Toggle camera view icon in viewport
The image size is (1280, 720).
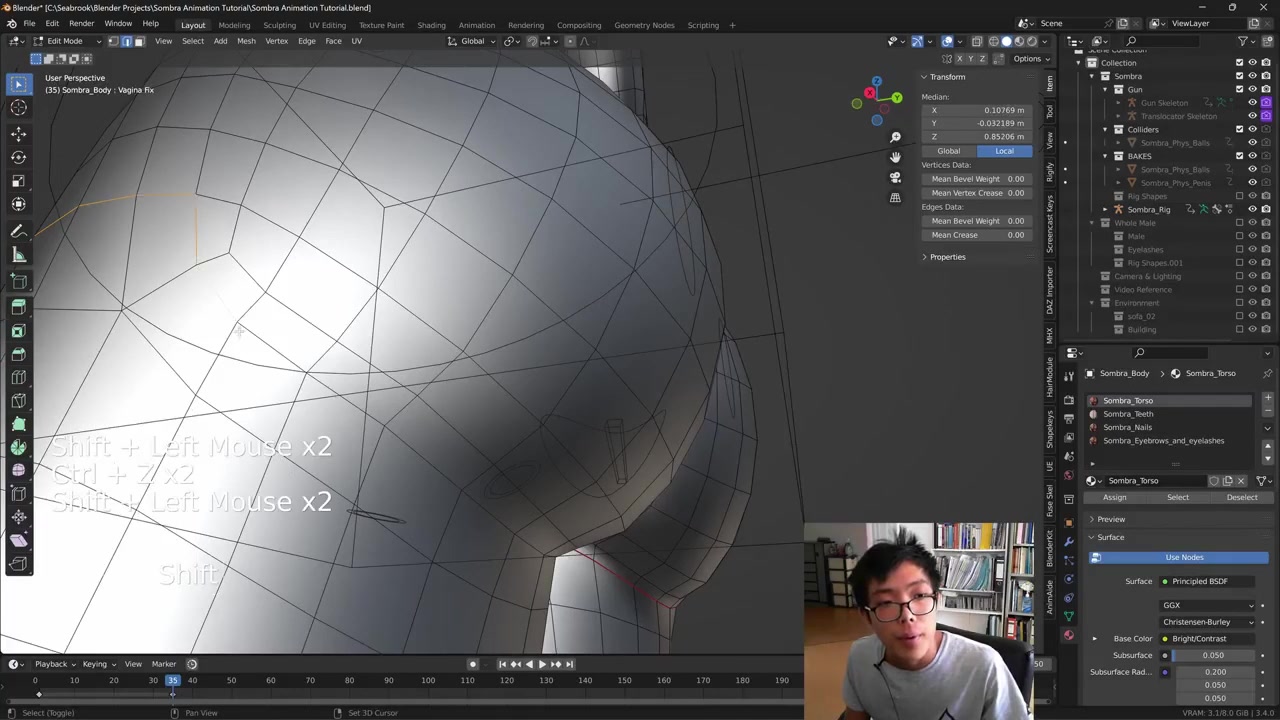click(895, 177)
